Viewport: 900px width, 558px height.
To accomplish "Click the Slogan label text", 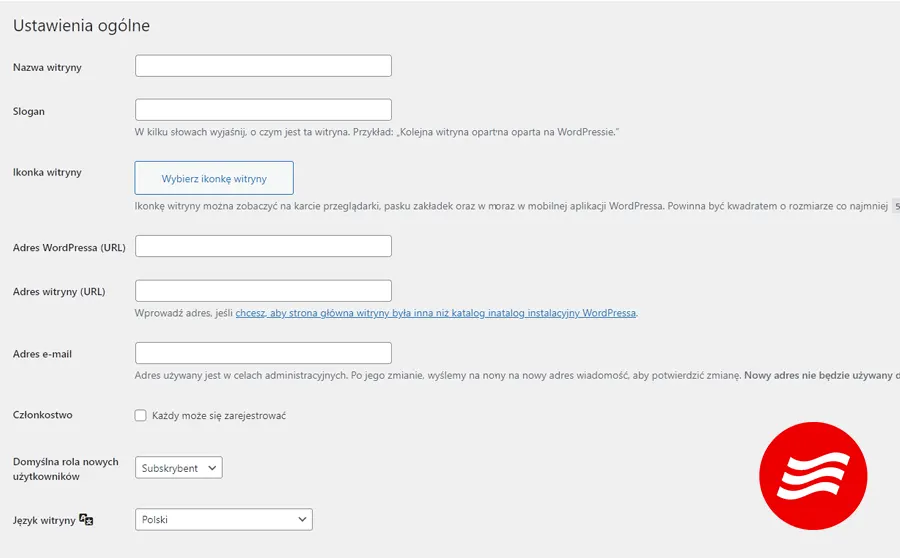I will click(x=29, y=111).
